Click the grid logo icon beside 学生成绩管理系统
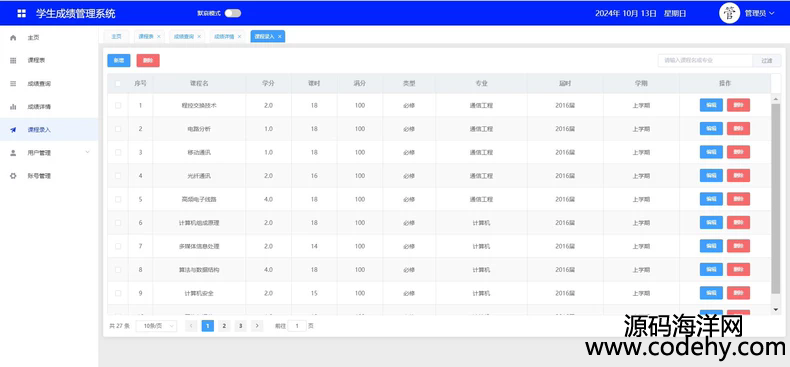 click(x=22, y=14)
